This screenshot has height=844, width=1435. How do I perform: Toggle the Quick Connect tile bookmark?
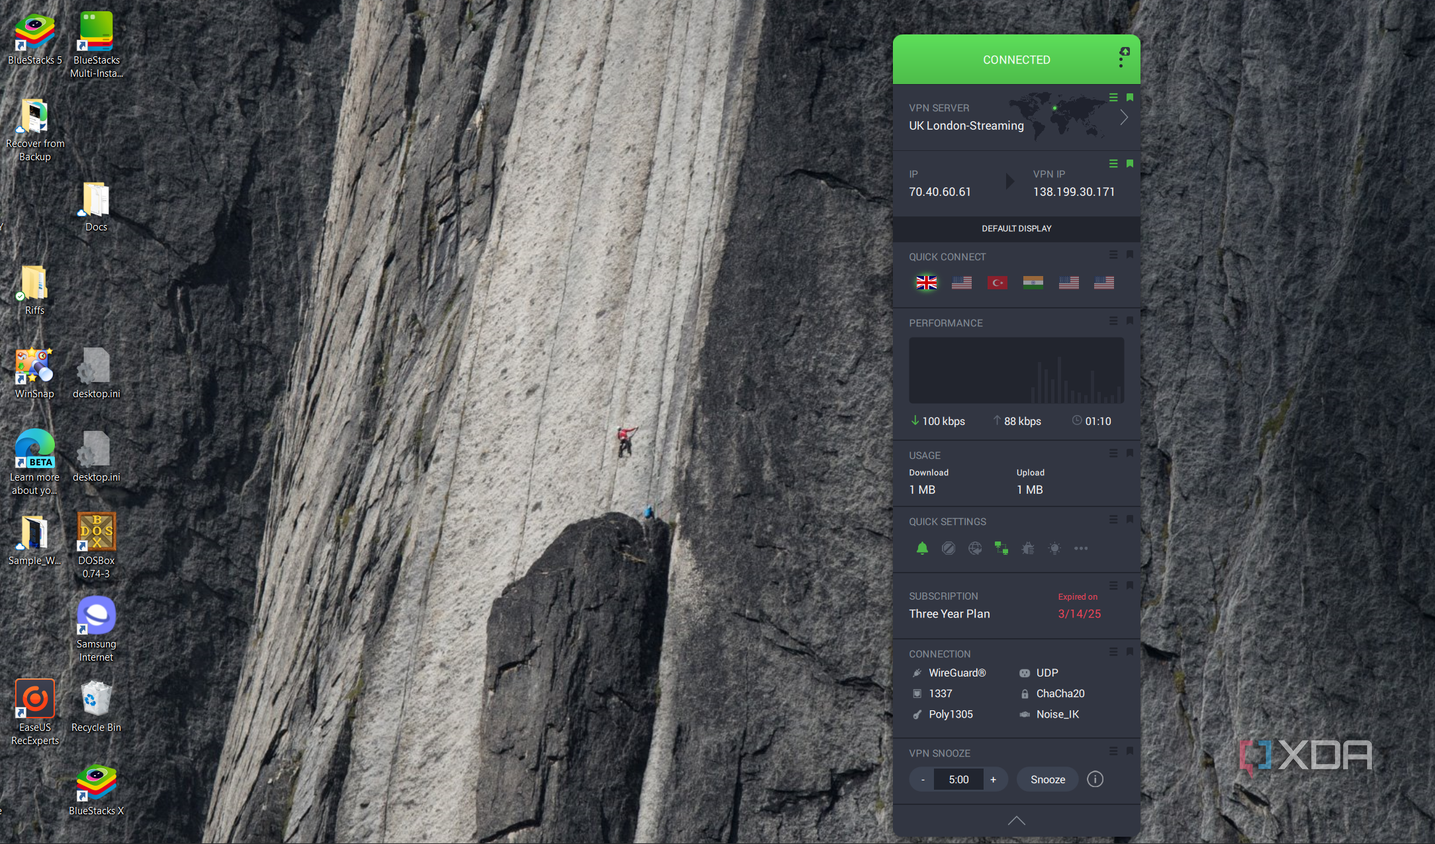pos(1130,255)
